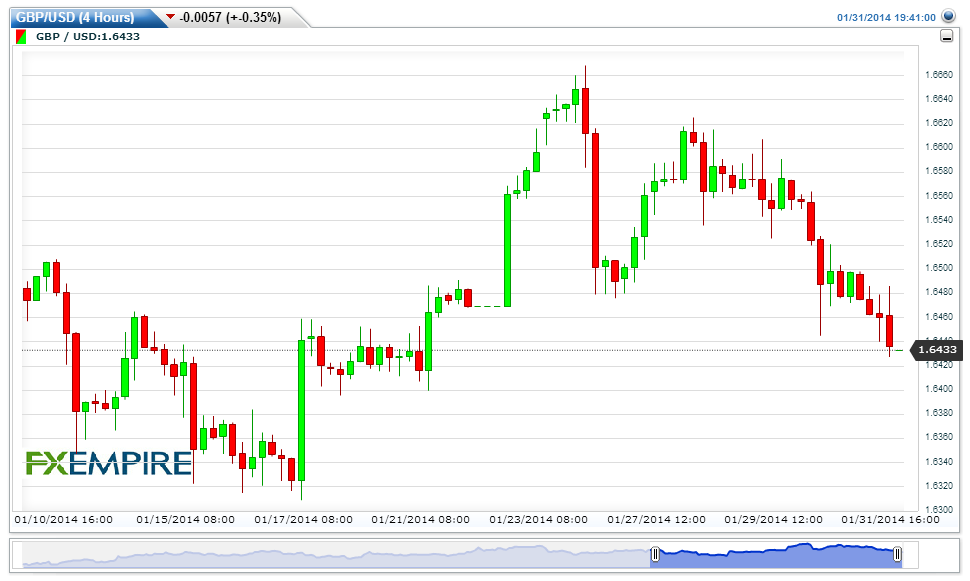Click the 01/10/2014 16:00 axis label
This screenshot has height=581, width=970.
[64, 520]
